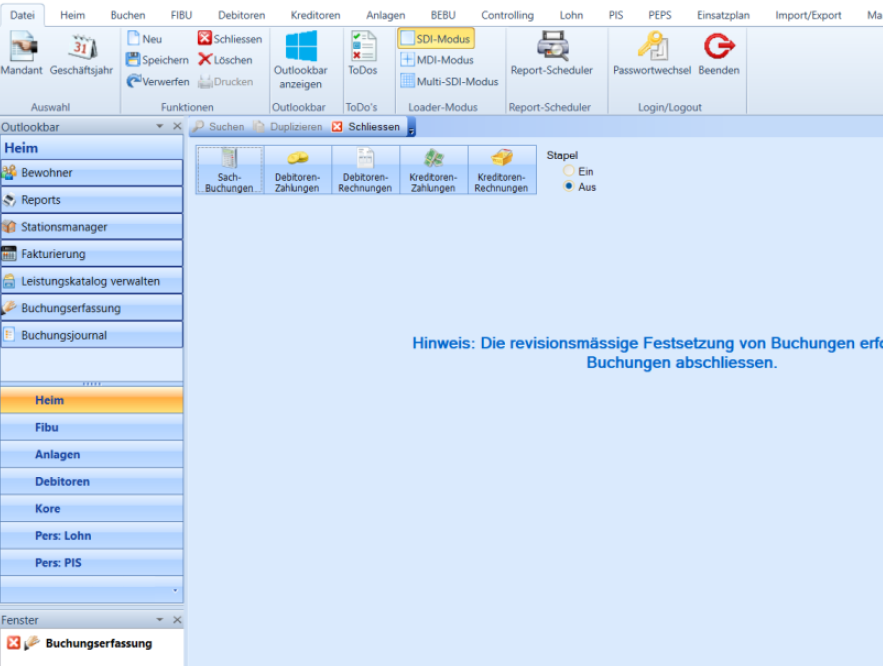Open the BEBU ribbon tab
The width and height of the screenshot is (884, 666).
(x=443, y=15)
